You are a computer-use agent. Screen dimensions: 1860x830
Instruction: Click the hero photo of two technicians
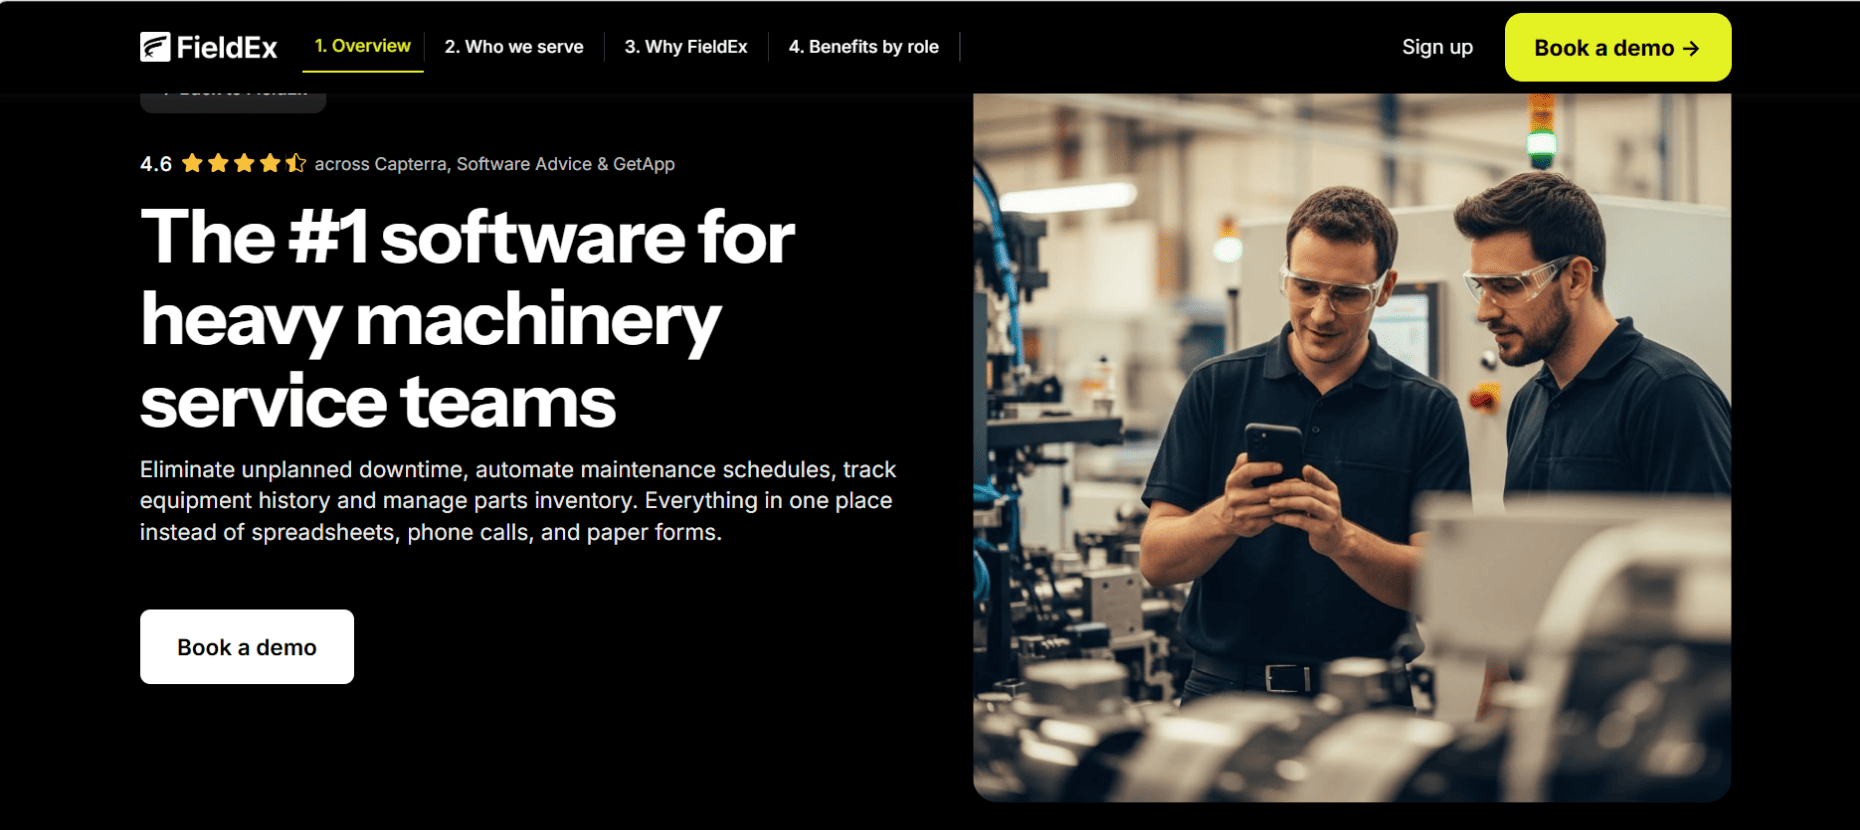pyautogui.click(x=1352, y=447)
